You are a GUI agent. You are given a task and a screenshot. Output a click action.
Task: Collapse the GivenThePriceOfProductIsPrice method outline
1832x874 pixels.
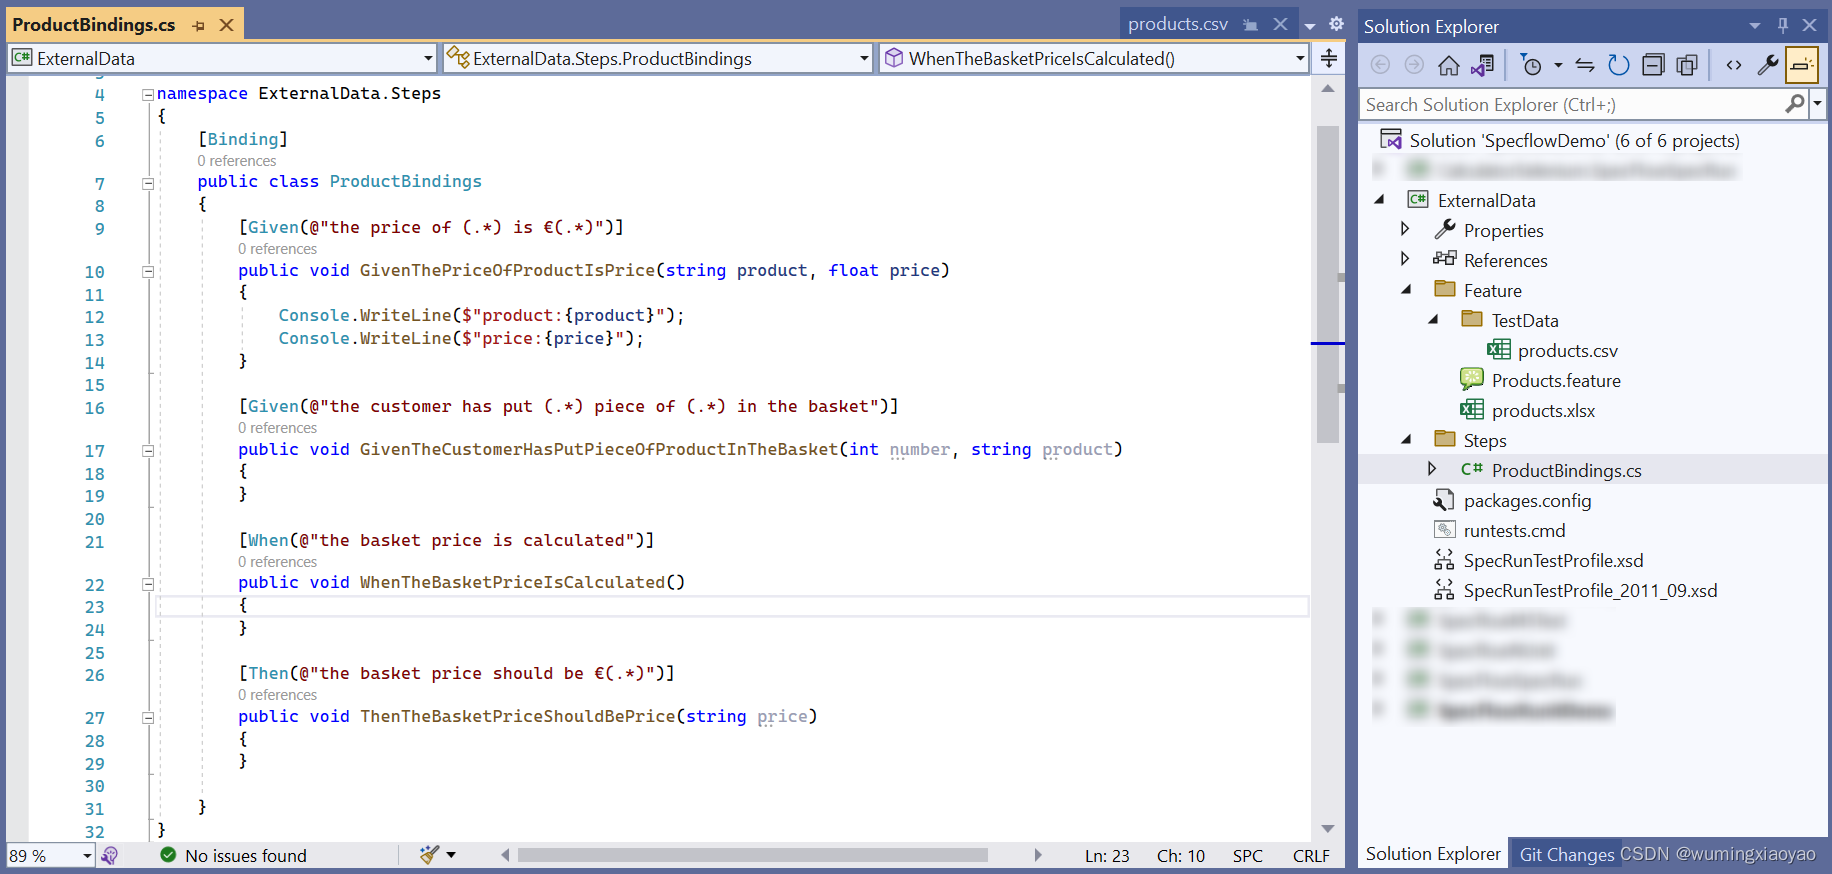click(148, 272)
